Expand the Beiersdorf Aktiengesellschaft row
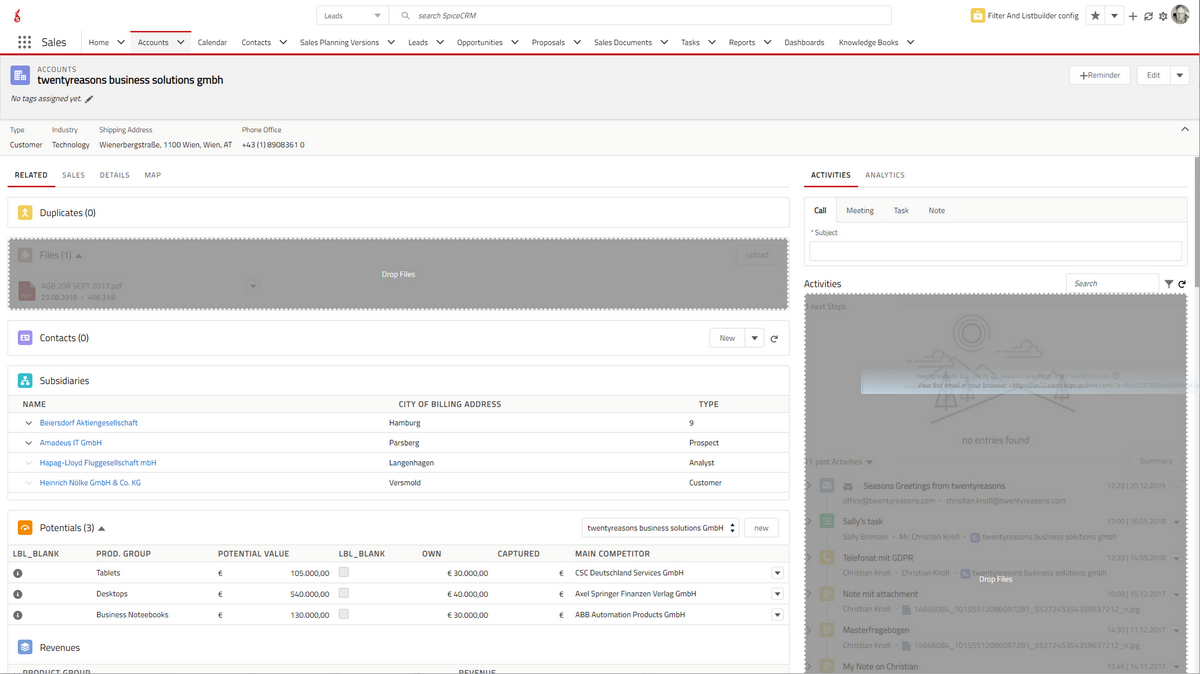 28,423
